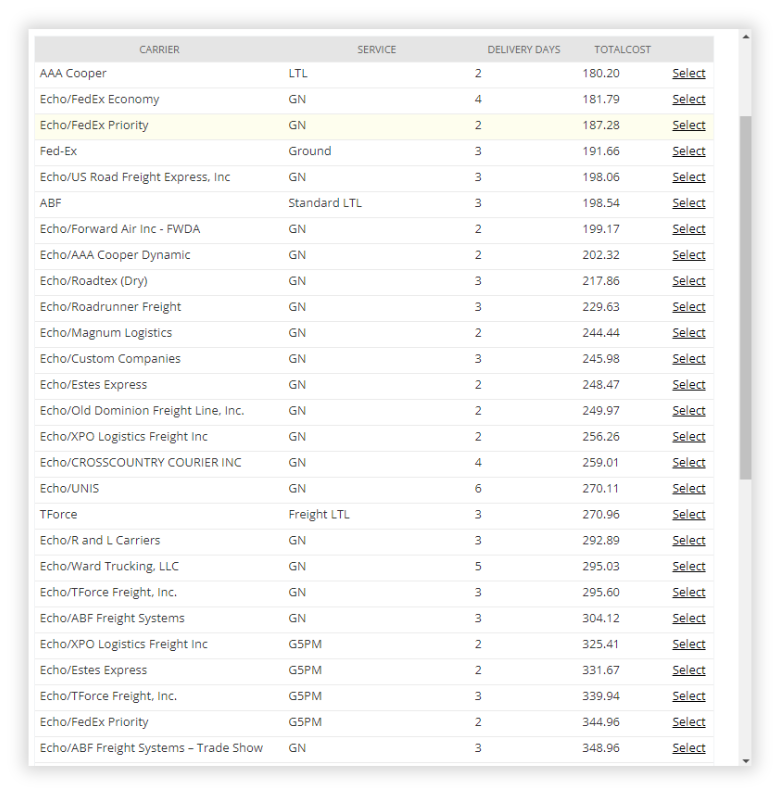Click the 'Ground' service cell
This screenshot has width=780, height=795.
310,151
